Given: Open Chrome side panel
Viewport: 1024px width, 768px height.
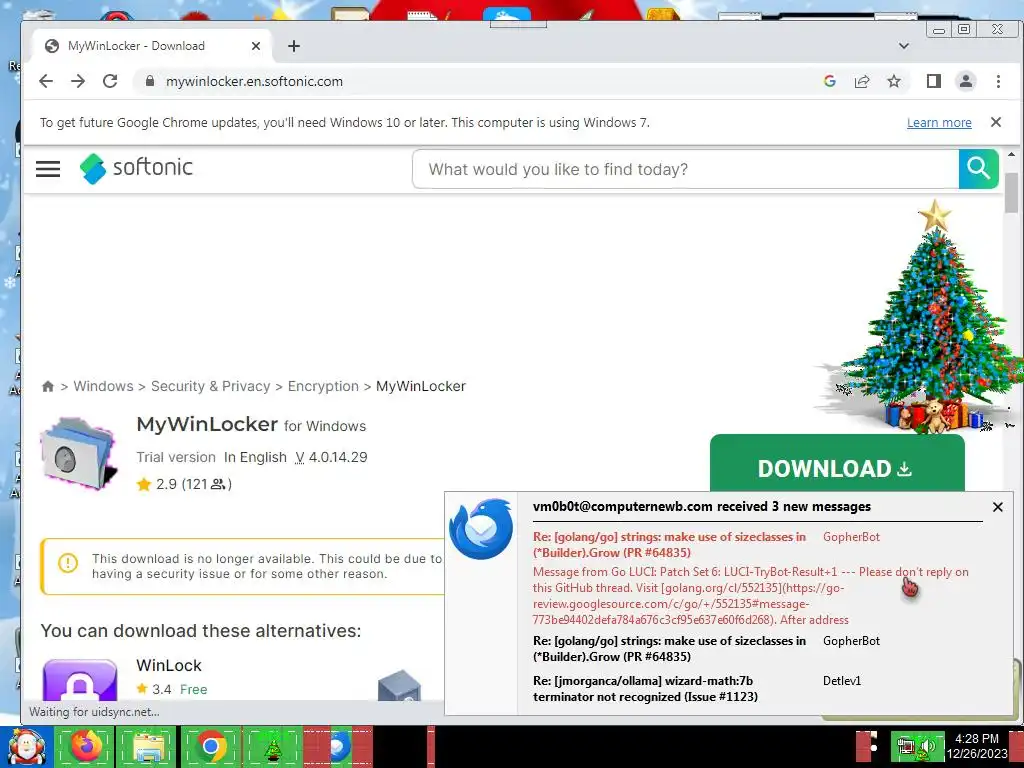Looking at the screenshot, I should click(x=934, y=81).
